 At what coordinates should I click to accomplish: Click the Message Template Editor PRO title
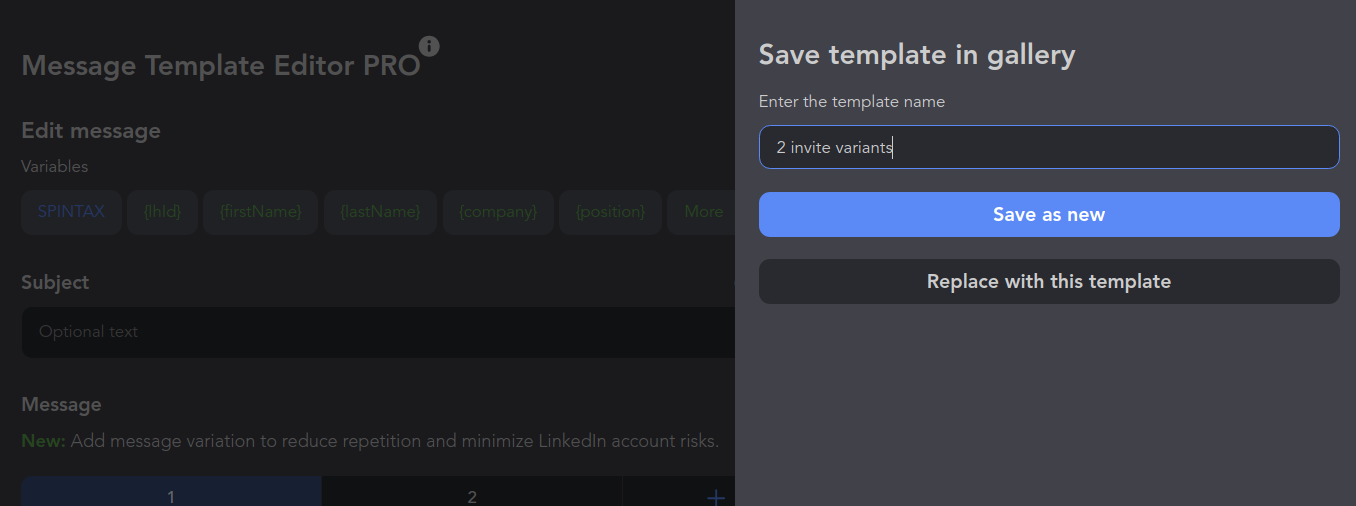(220, 66)
